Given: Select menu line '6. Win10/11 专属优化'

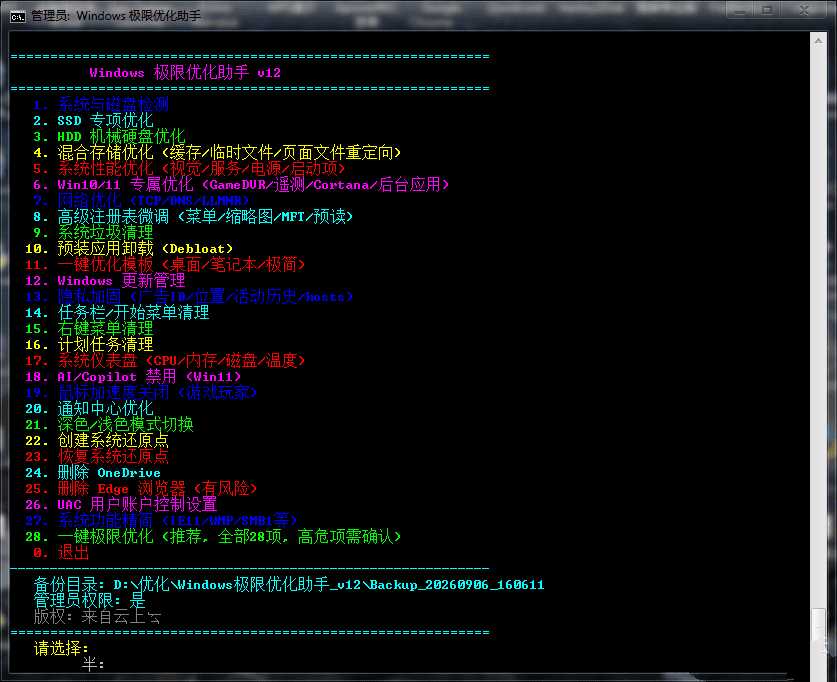Looking at the screenshot, I should point(241,185).
